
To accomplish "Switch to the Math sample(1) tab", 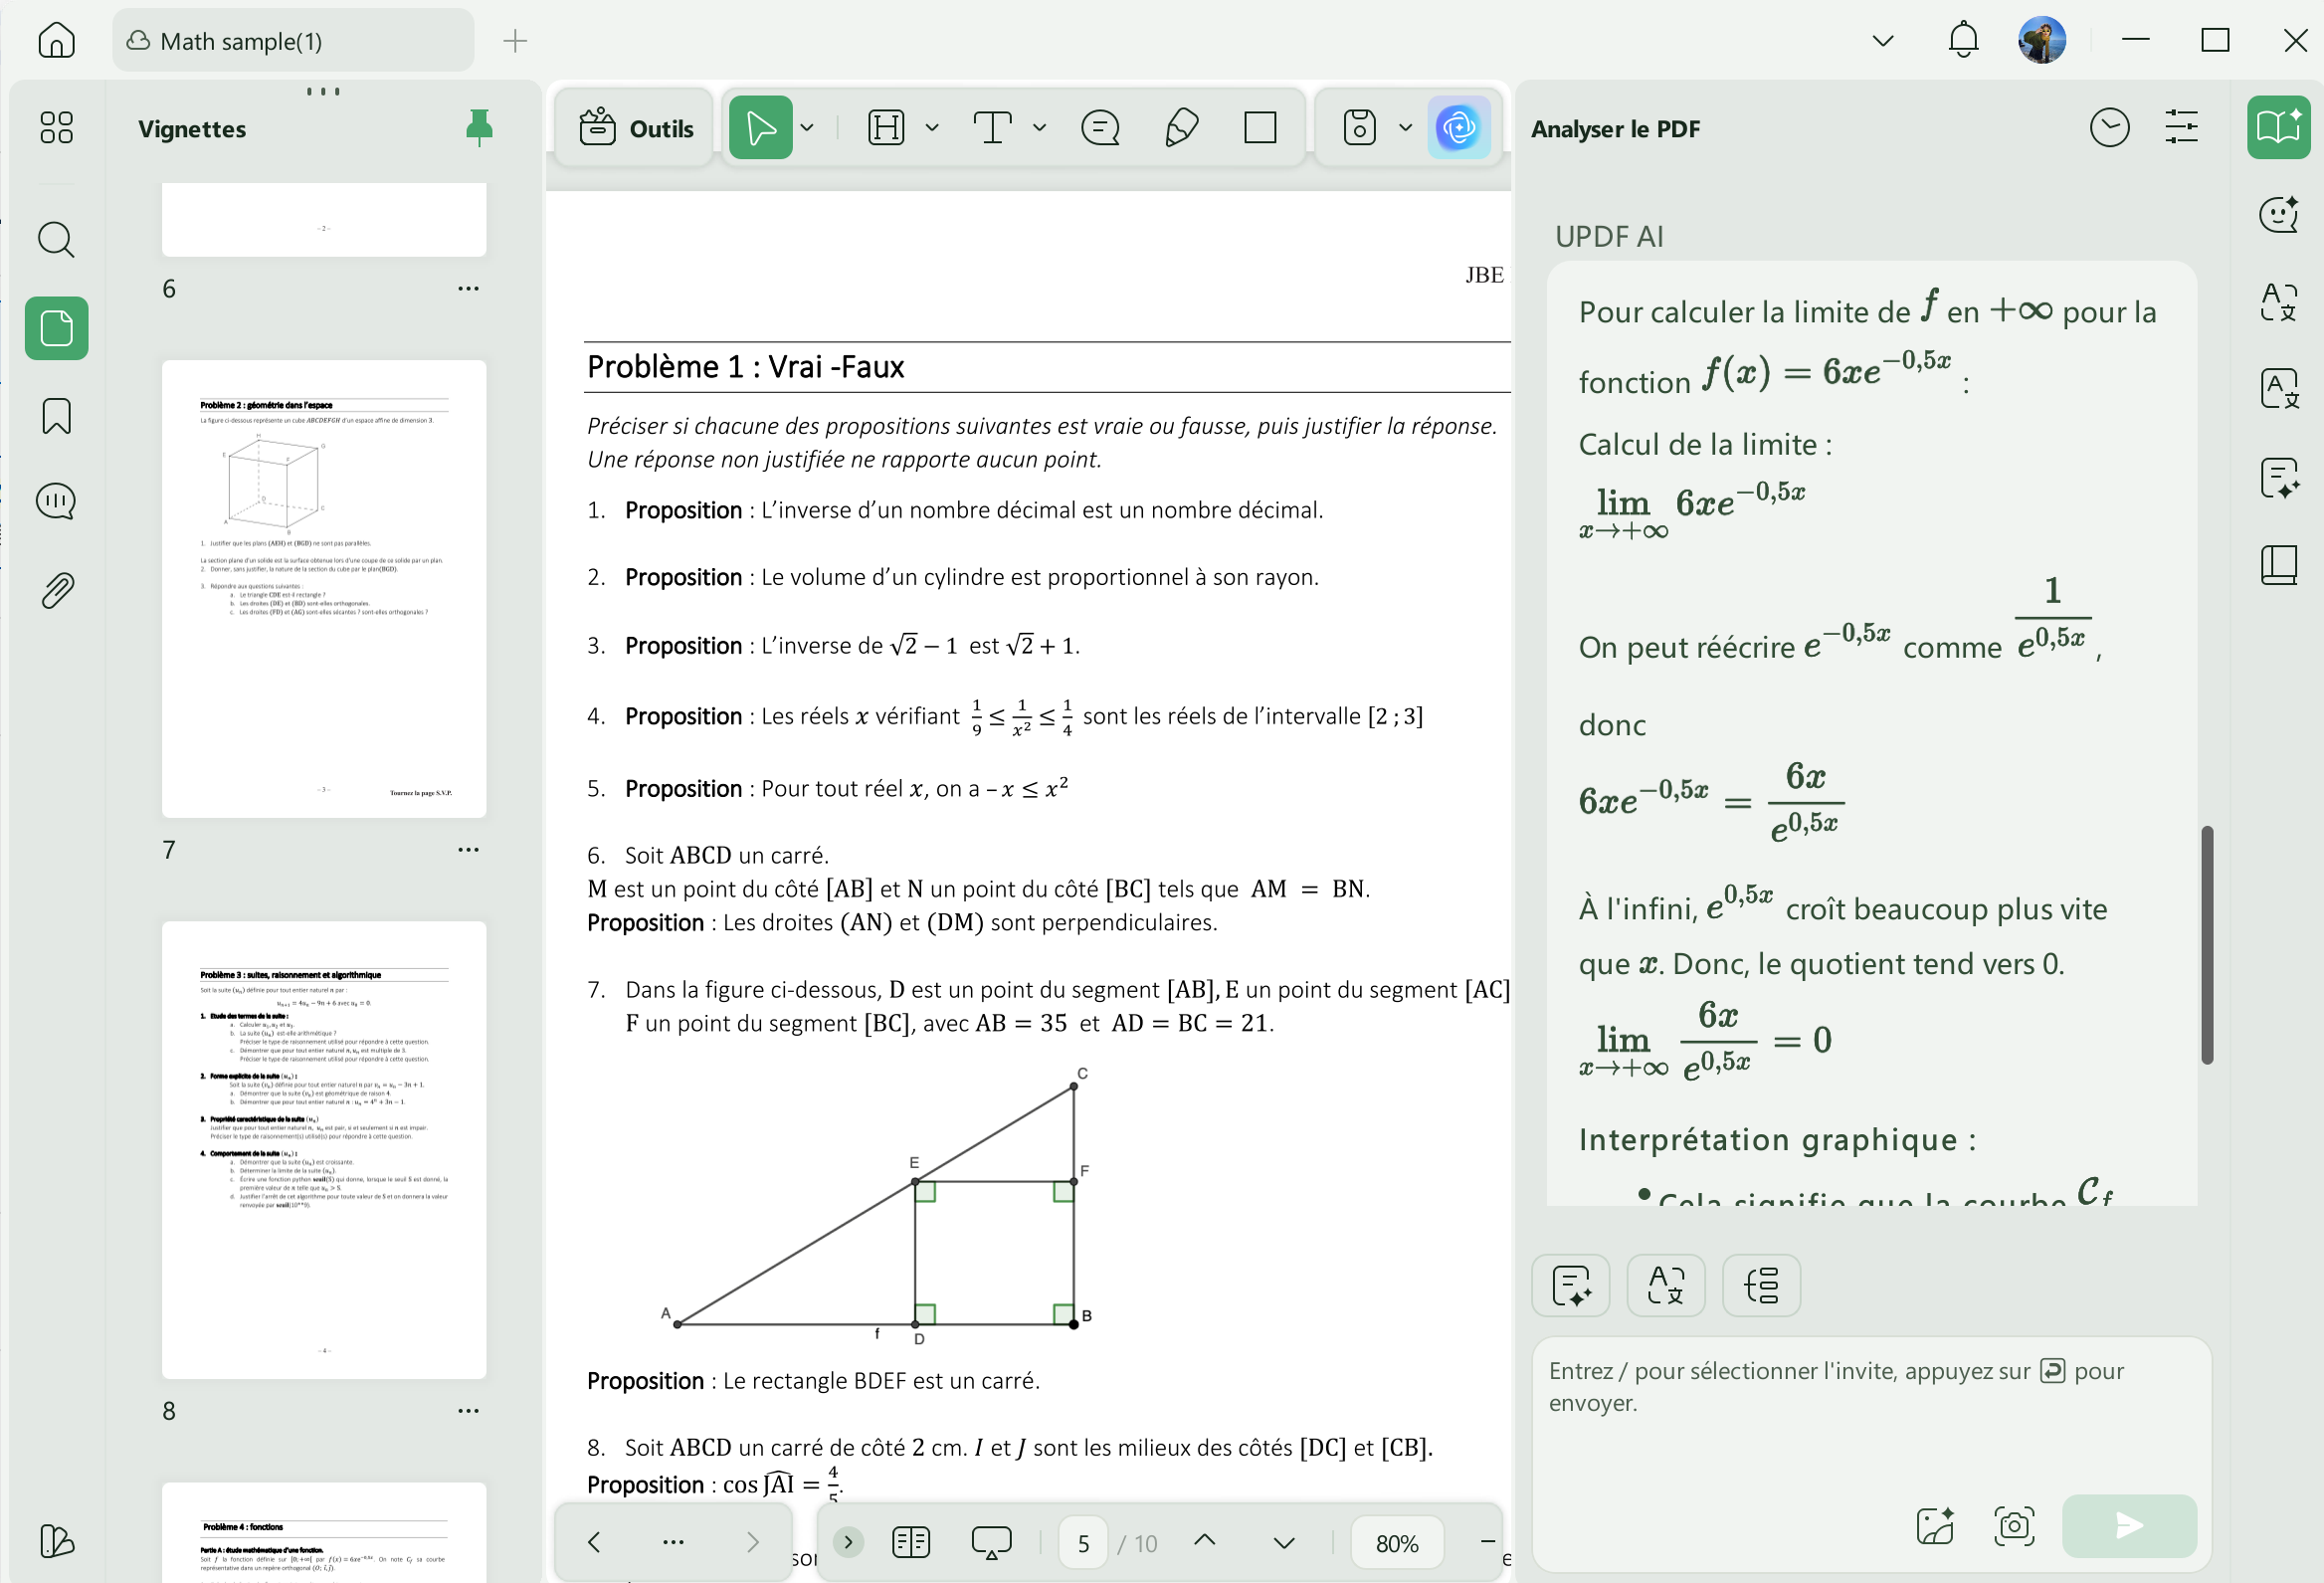I will [x=293, y=41].
